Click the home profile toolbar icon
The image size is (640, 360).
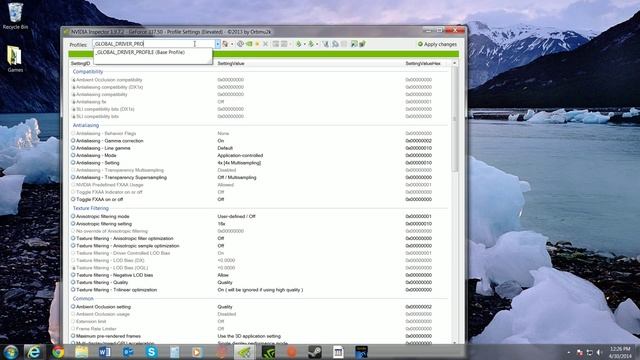(x=225, y=44)
